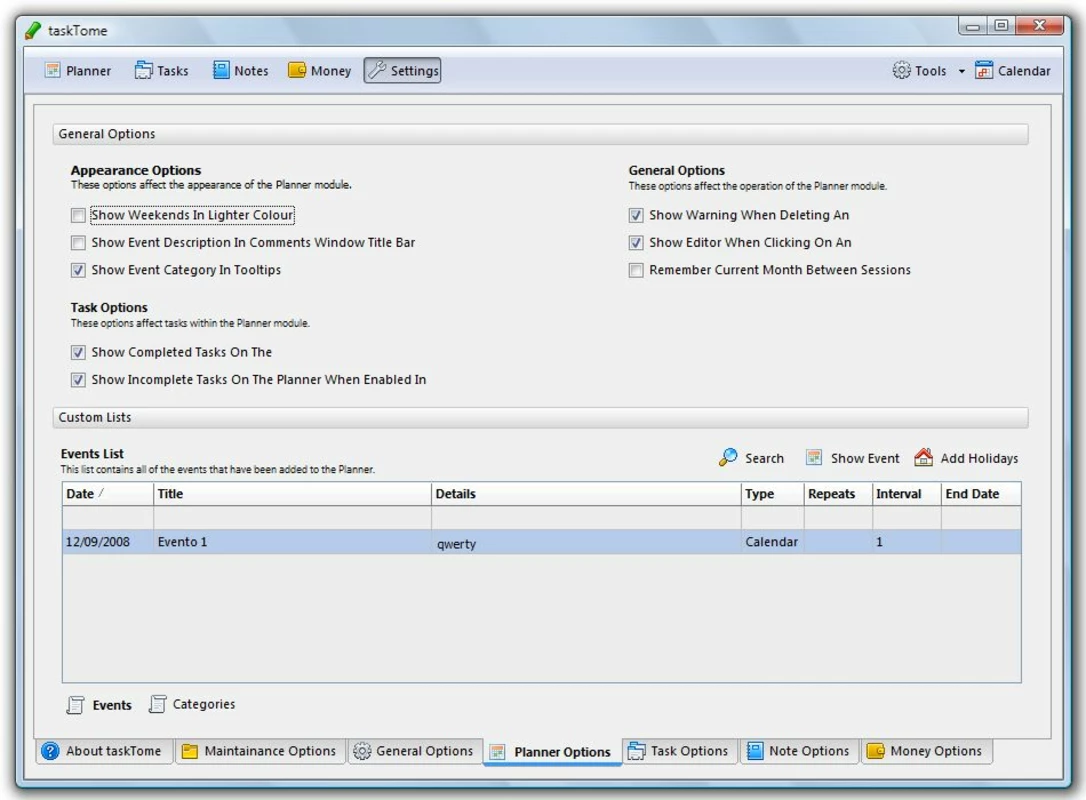Sort events by Details column header
This screenshot has width=1086, height=800.
(586, 494)
